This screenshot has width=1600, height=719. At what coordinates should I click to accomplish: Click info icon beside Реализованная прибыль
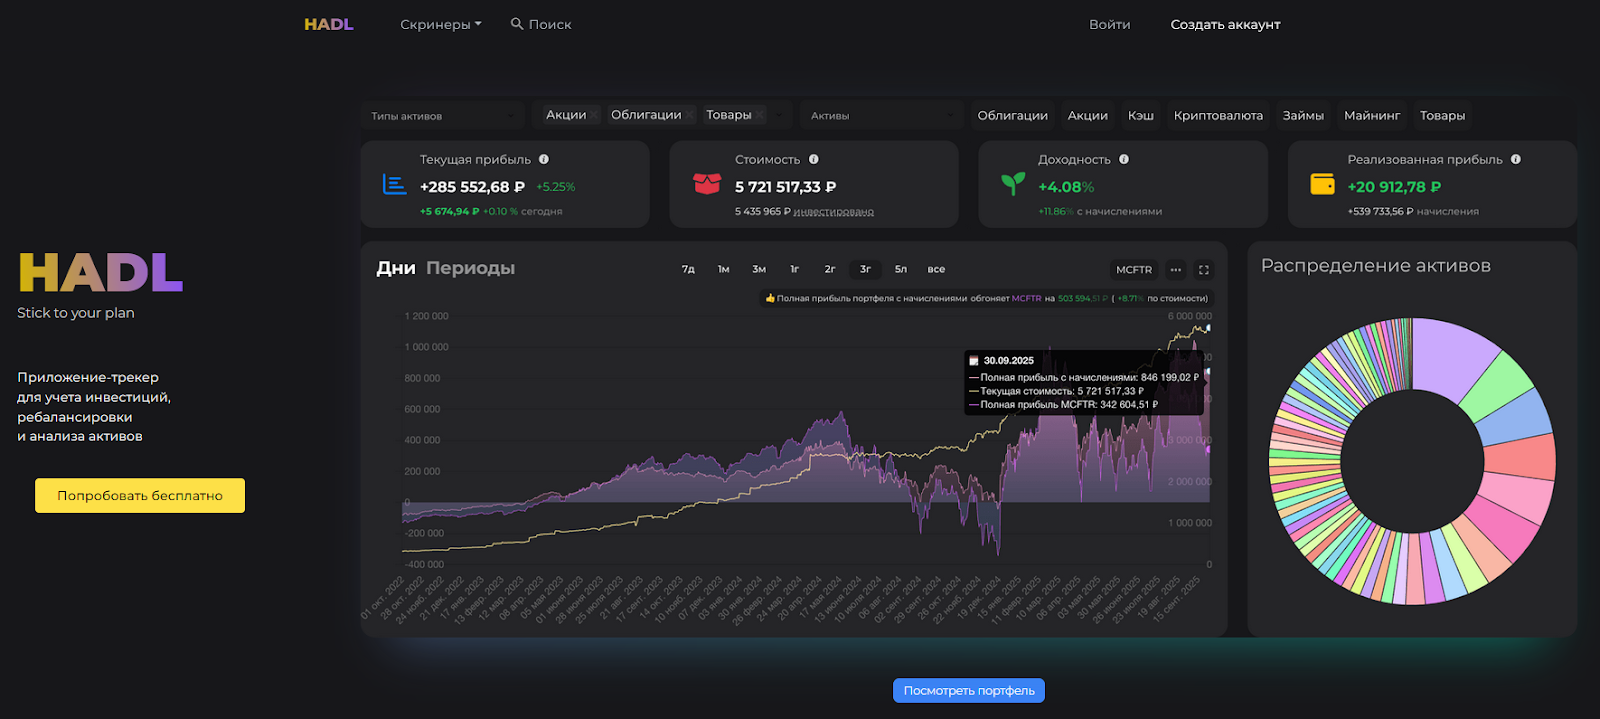coord(1516,159)
